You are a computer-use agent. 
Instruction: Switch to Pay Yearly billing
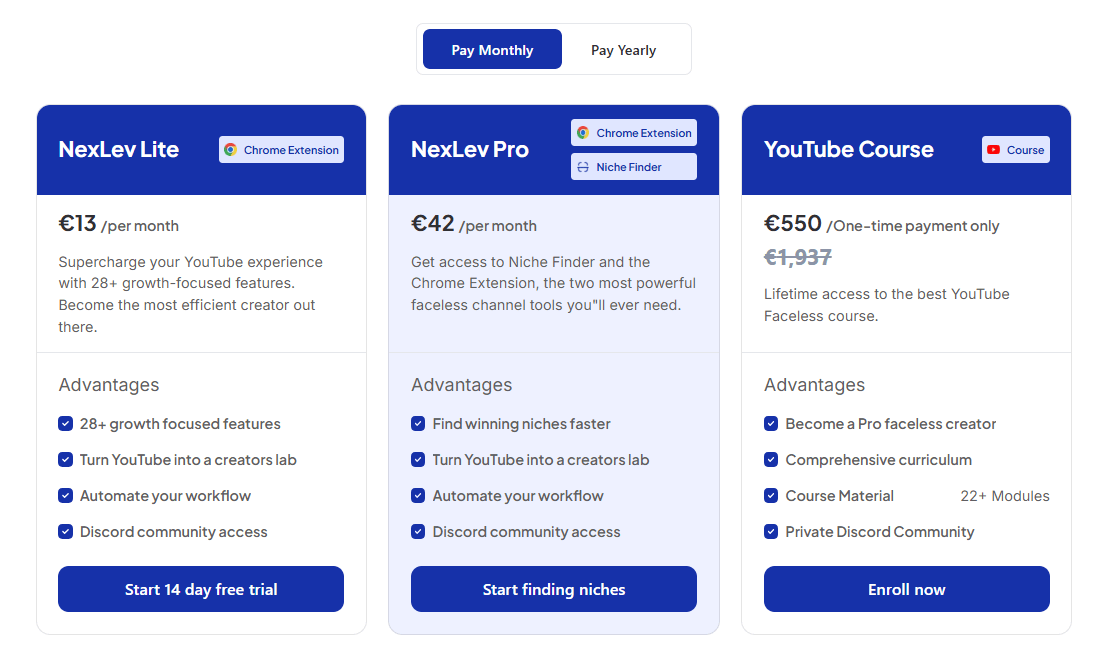point(623,49)
